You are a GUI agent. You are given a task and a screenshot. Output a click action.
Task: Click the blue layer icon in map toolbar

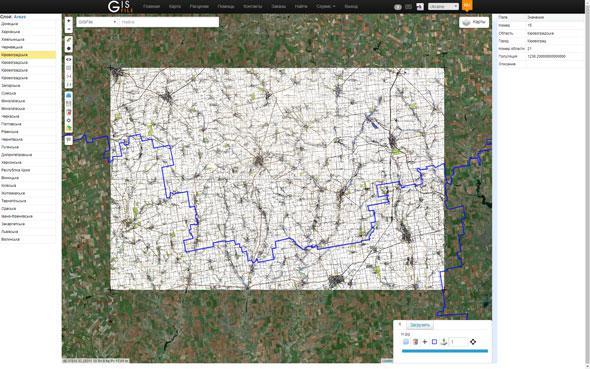pyautogui.click(x=68, y=96)
